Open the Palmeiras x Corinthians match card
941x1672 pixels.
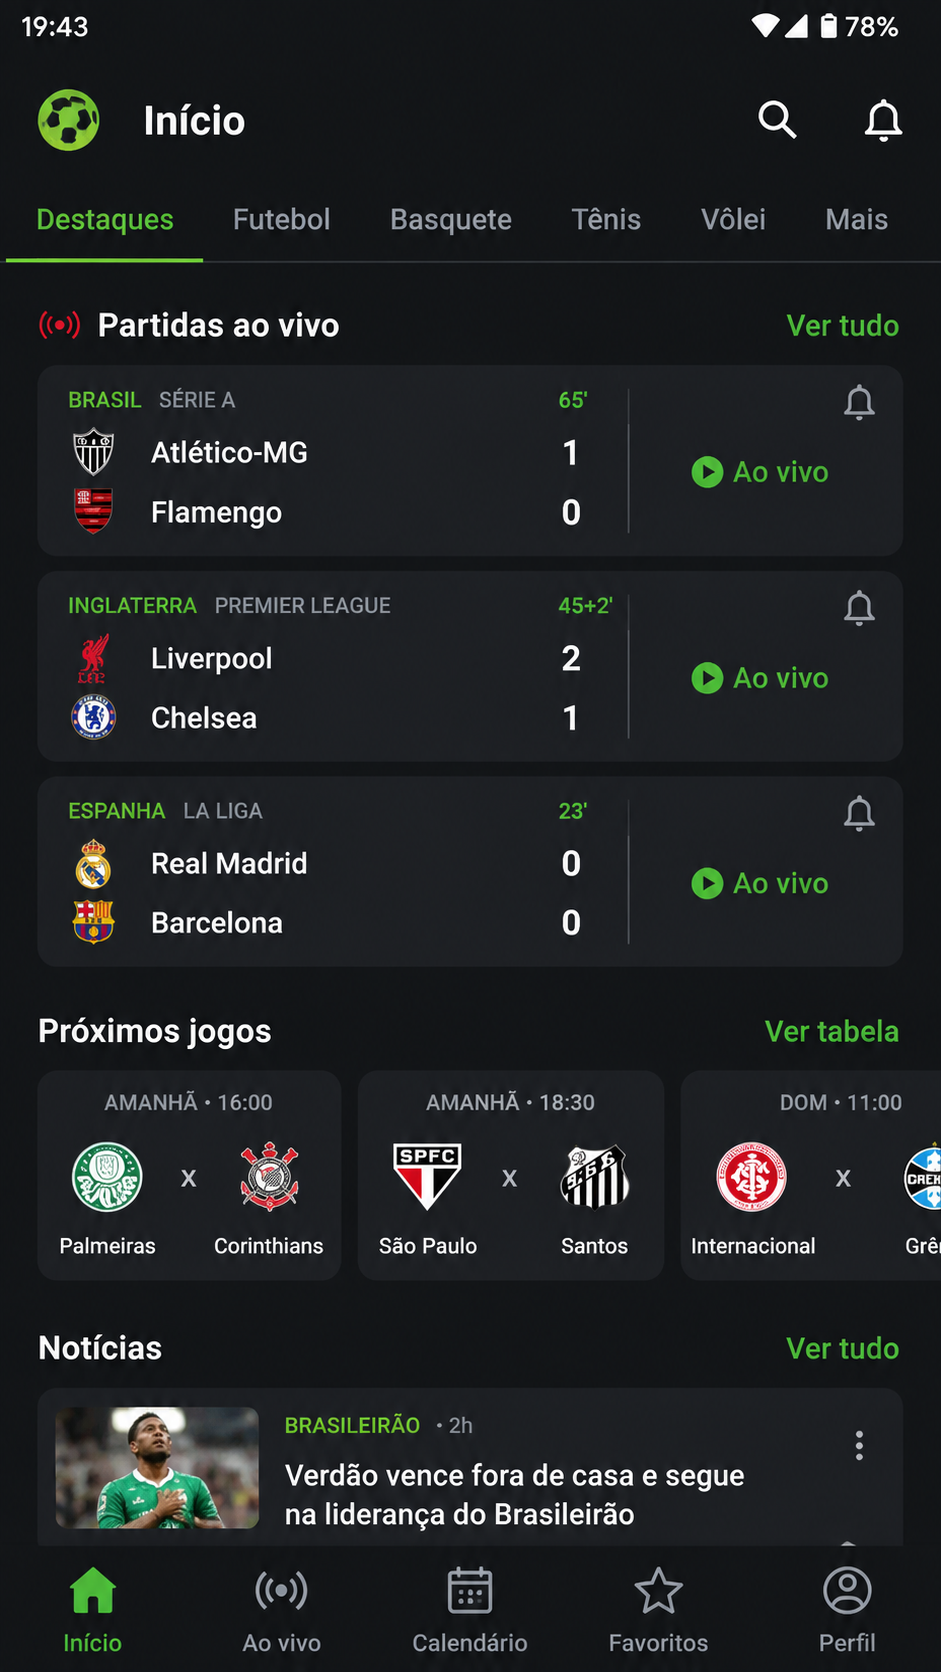[x=189, y=1175]
